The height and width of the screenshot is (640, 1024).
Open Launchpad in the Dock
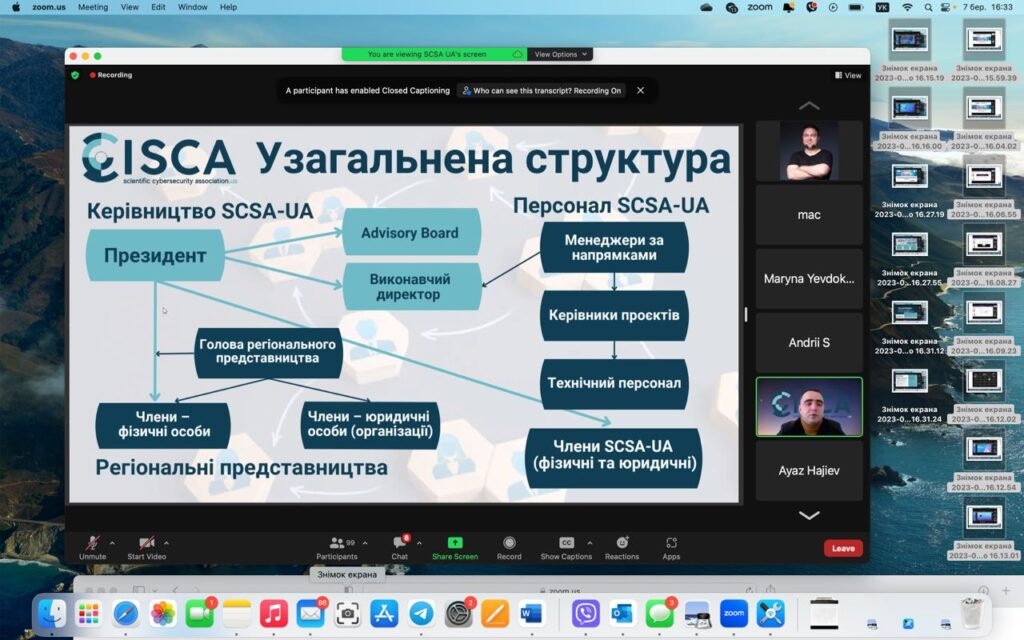point(88,613)
